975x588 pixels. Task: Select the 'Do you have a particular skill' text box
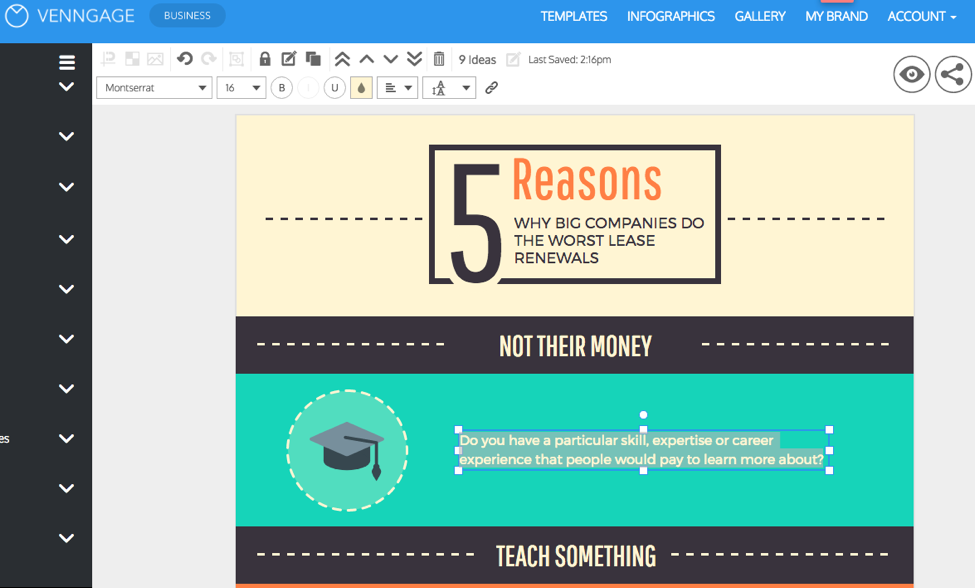click(x=642, y=449)
